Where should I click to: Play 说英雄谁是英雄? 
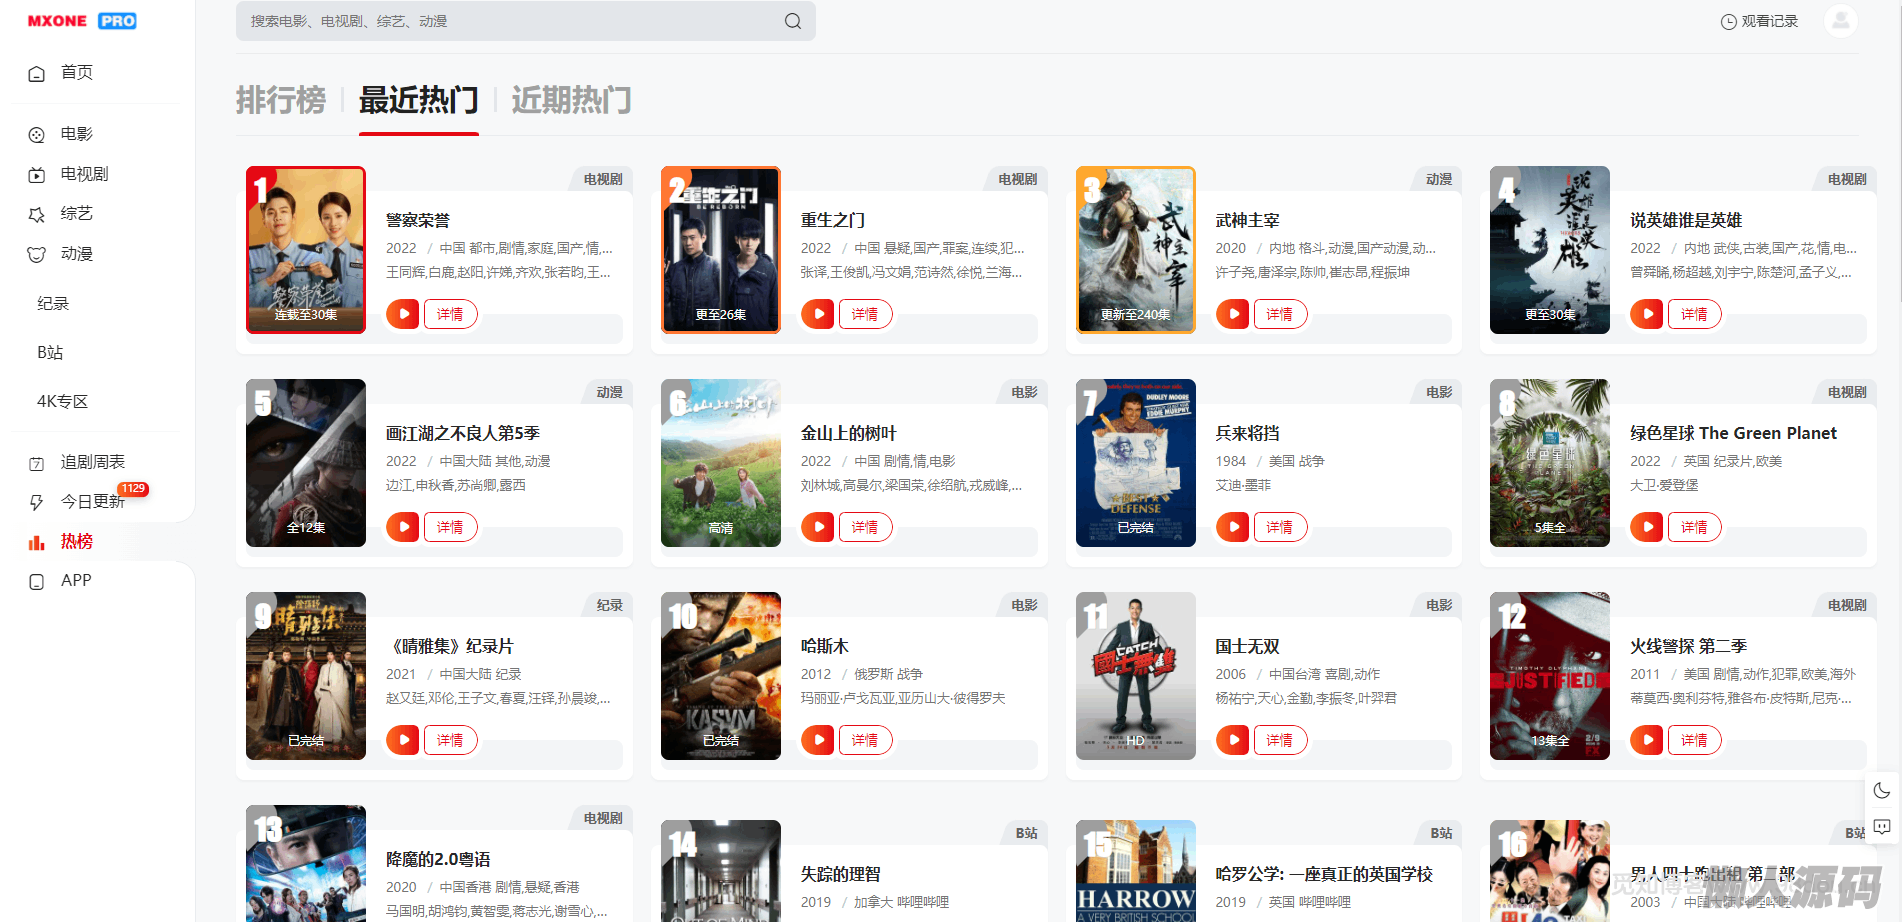[1647, 314]
